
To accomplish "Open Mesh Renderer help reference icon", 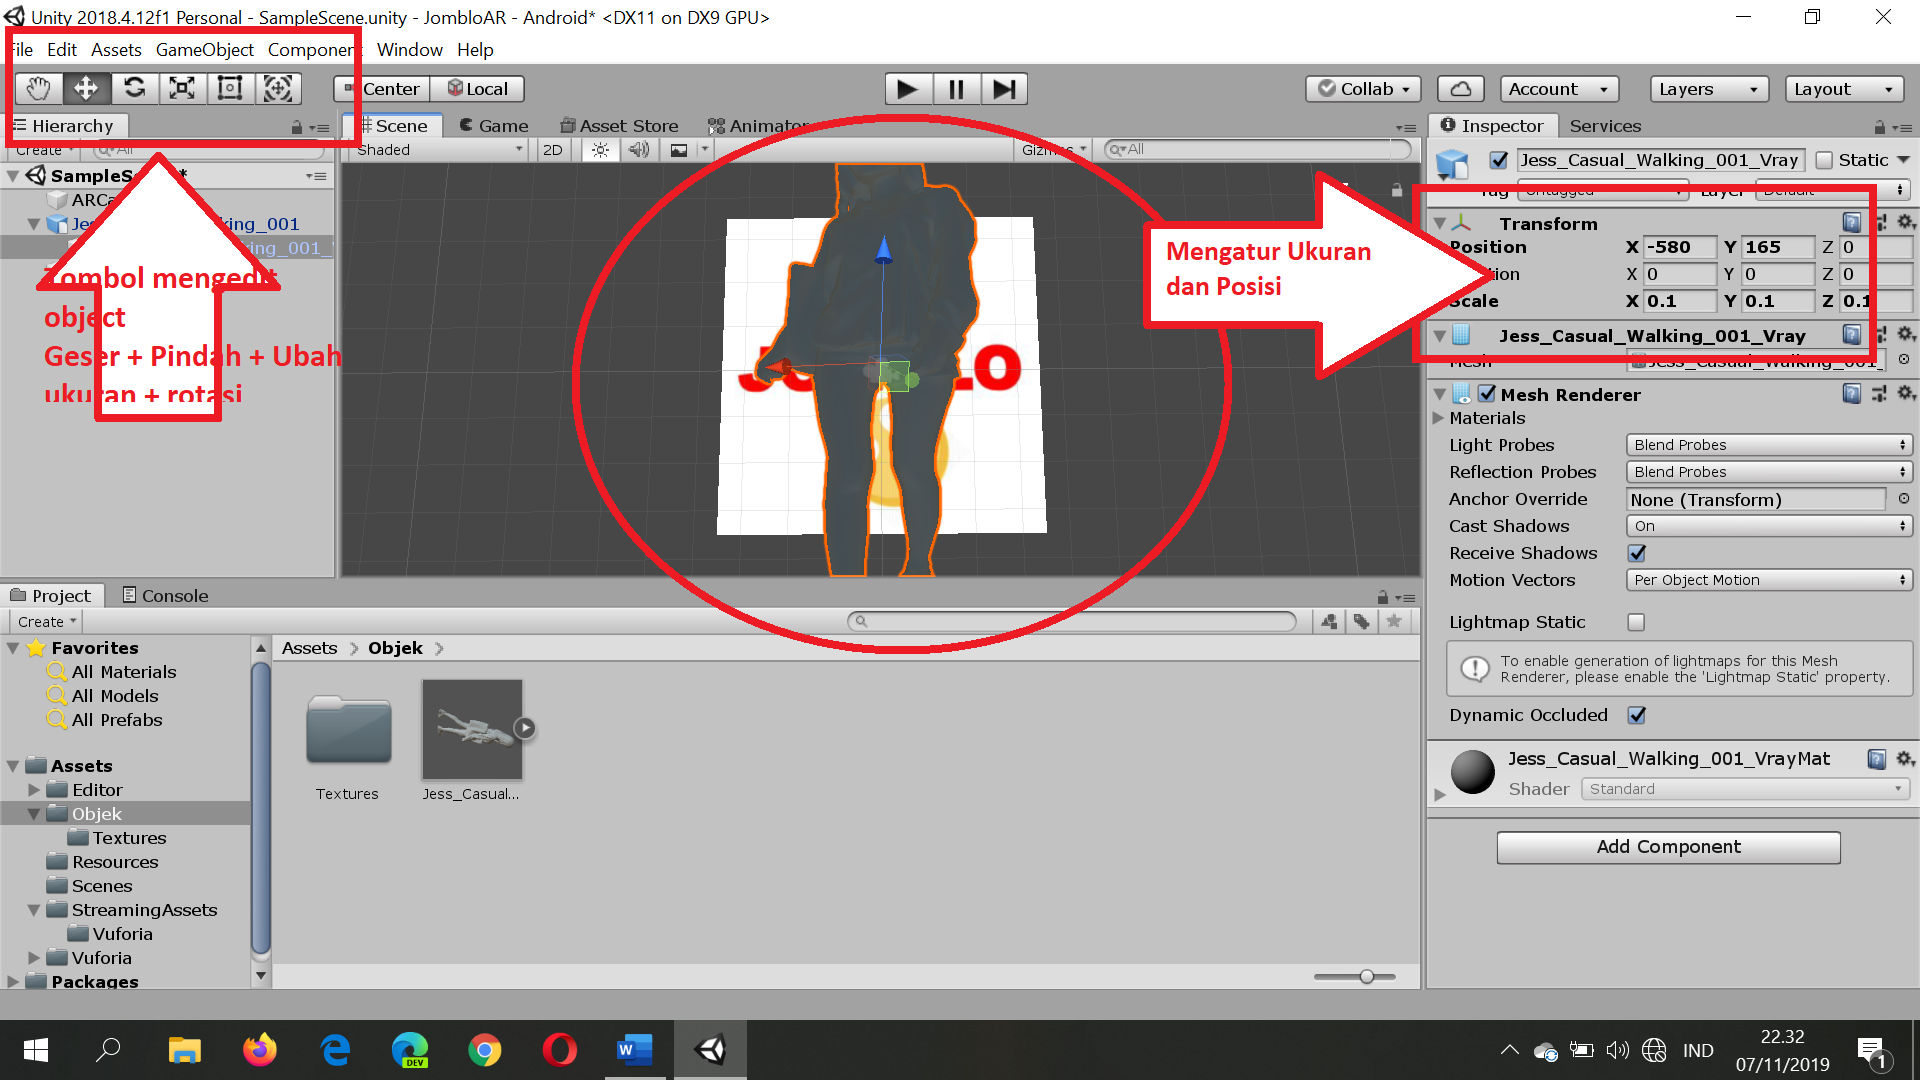I will tap(1852, 394).
